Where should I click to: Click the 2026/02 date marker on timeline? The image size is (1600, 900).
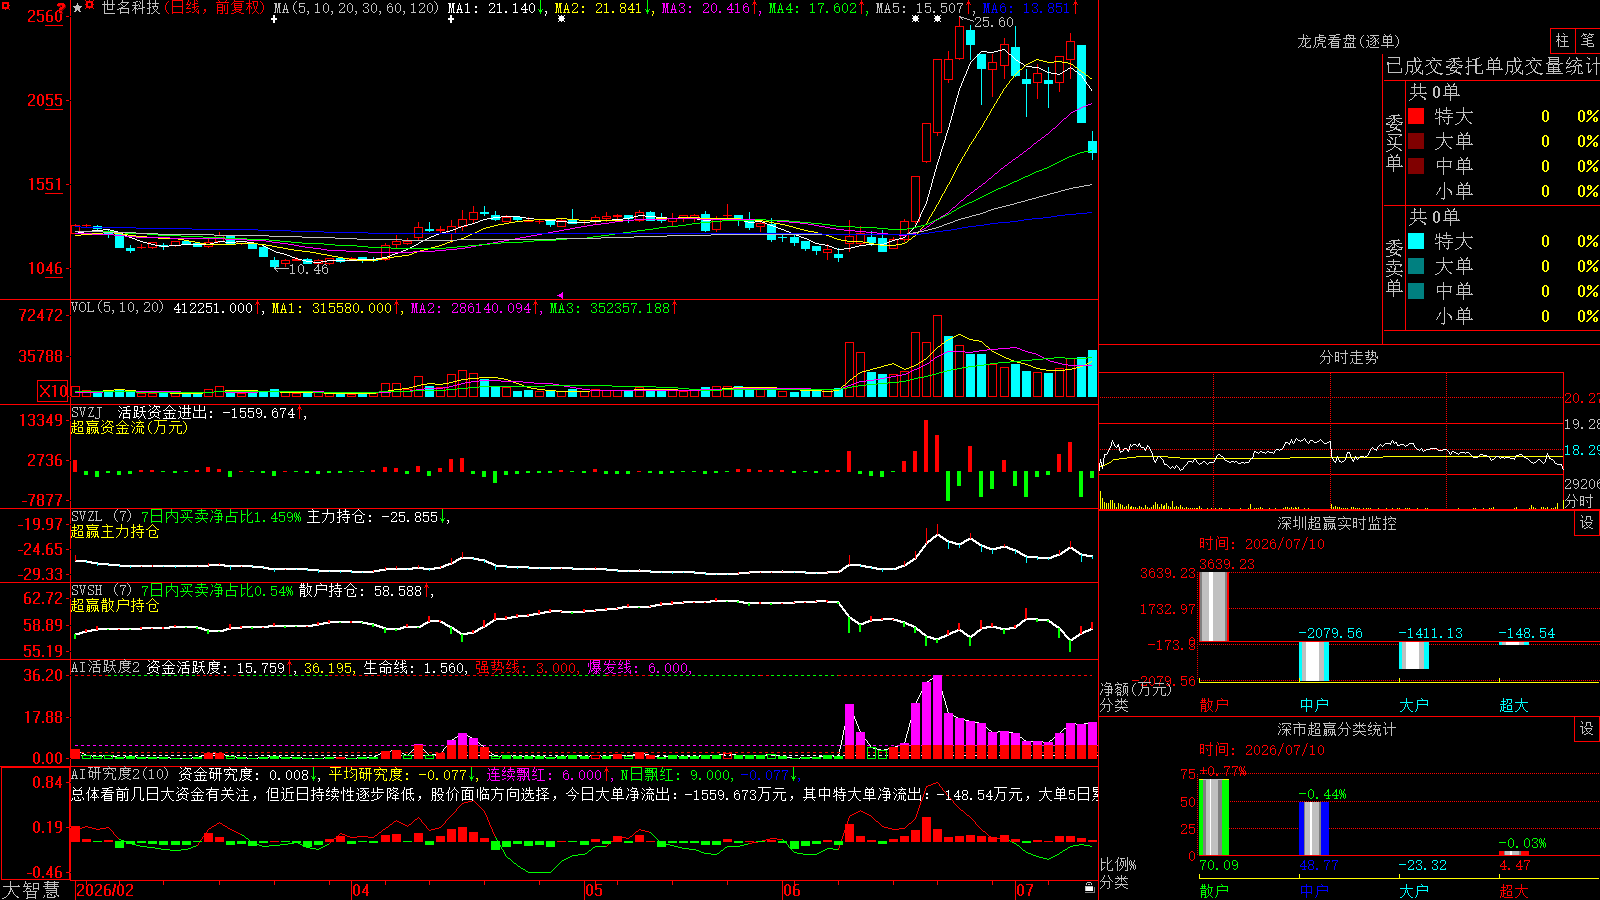pyautogui.click(x=105, y=890)
